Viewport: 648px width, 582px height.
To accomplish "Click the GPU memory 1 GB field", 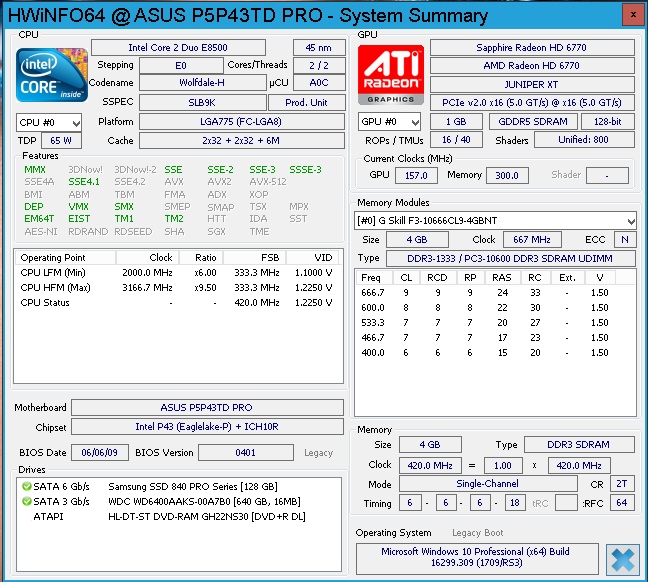I will (456, 122).
